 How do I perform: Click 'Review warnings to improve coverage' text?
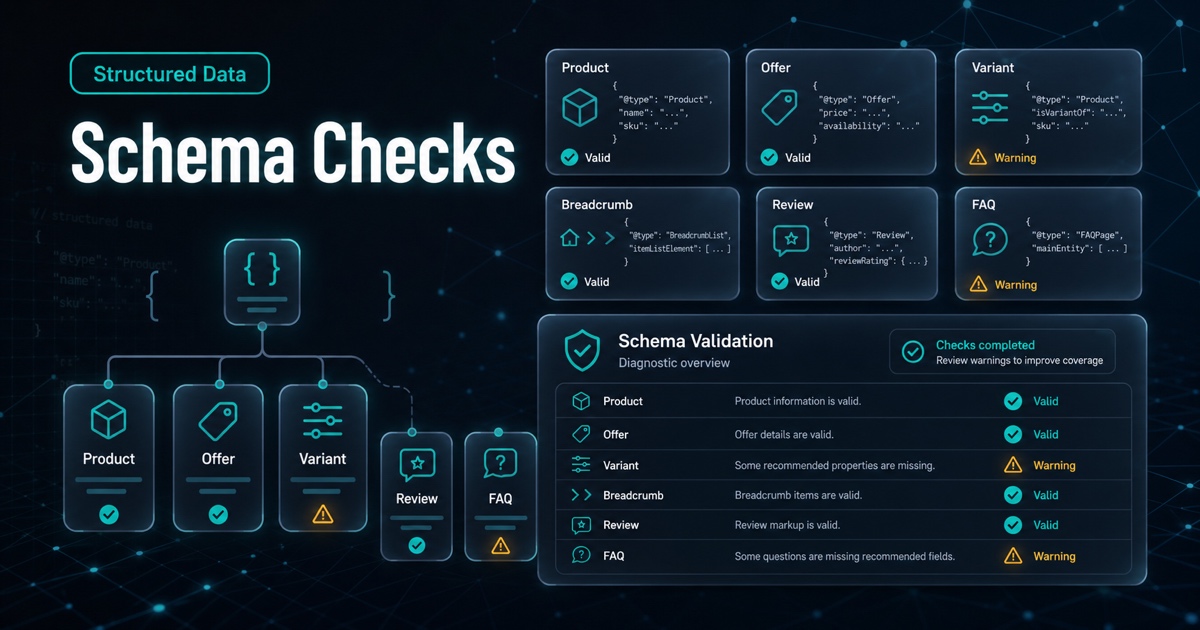coord(1019,361)
